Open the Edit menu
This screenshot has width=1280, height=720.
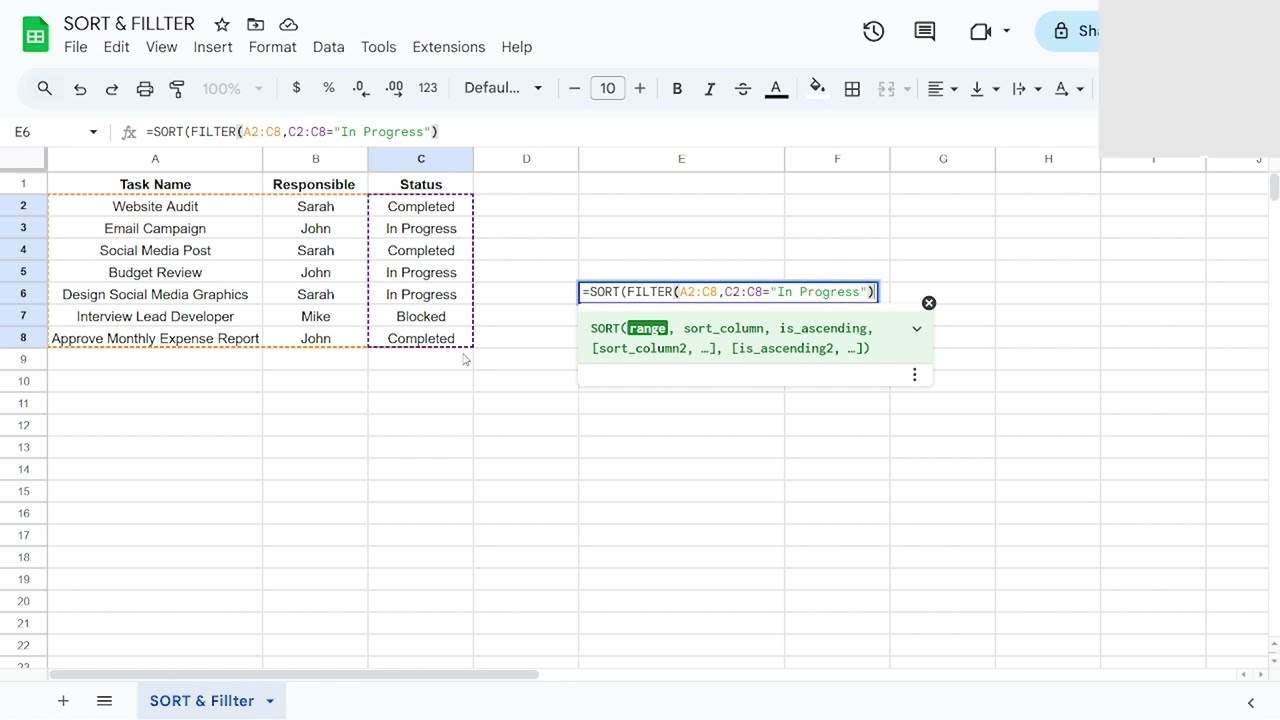tap(116, 47)
